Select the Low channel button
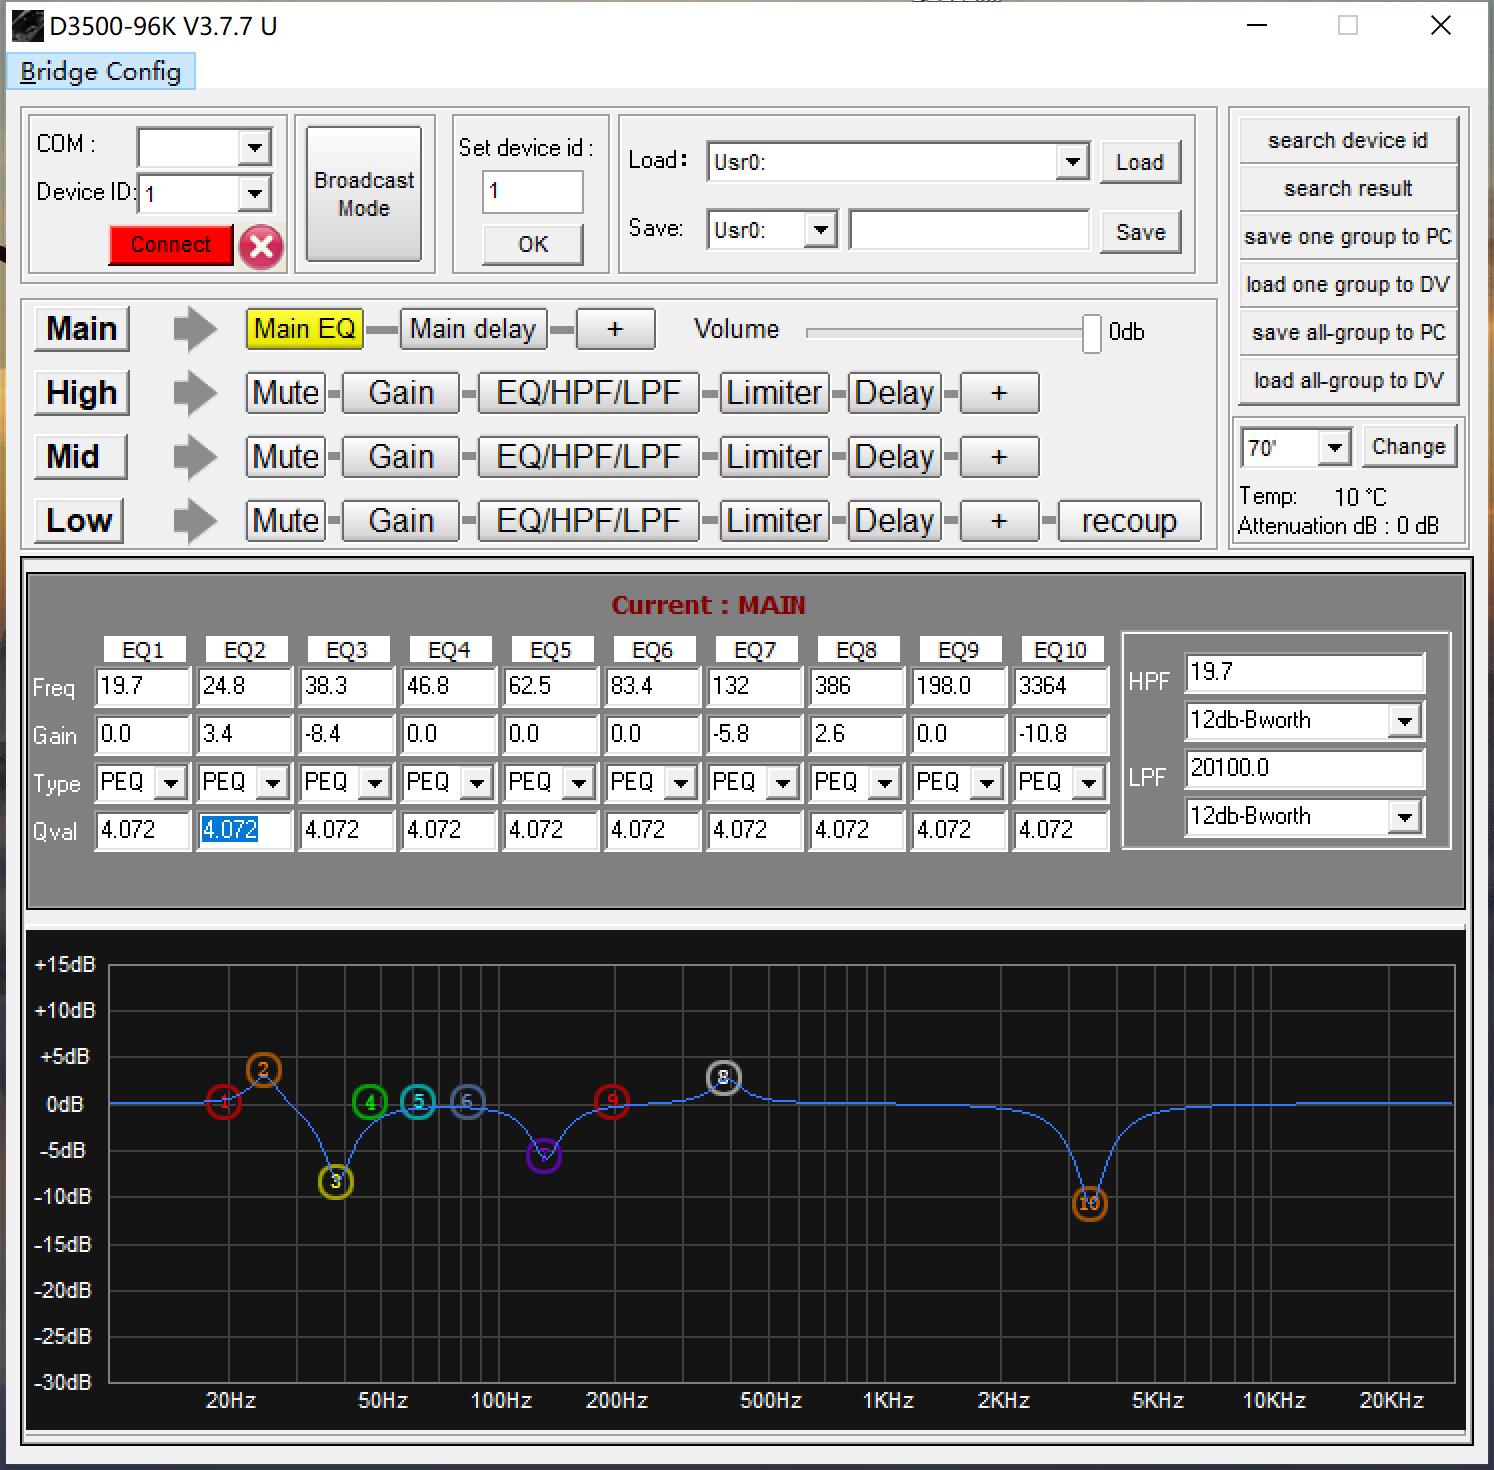Image resolution: width=1494 pixels, height=1470 pixels. (x=79, y=521)
